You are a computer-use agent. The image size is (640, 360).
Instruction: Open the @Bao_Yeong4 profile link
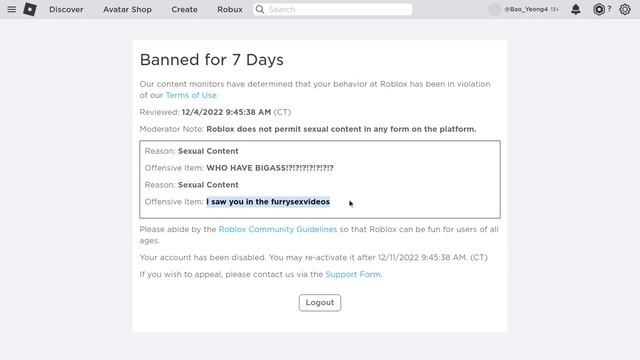coord(526,9)
